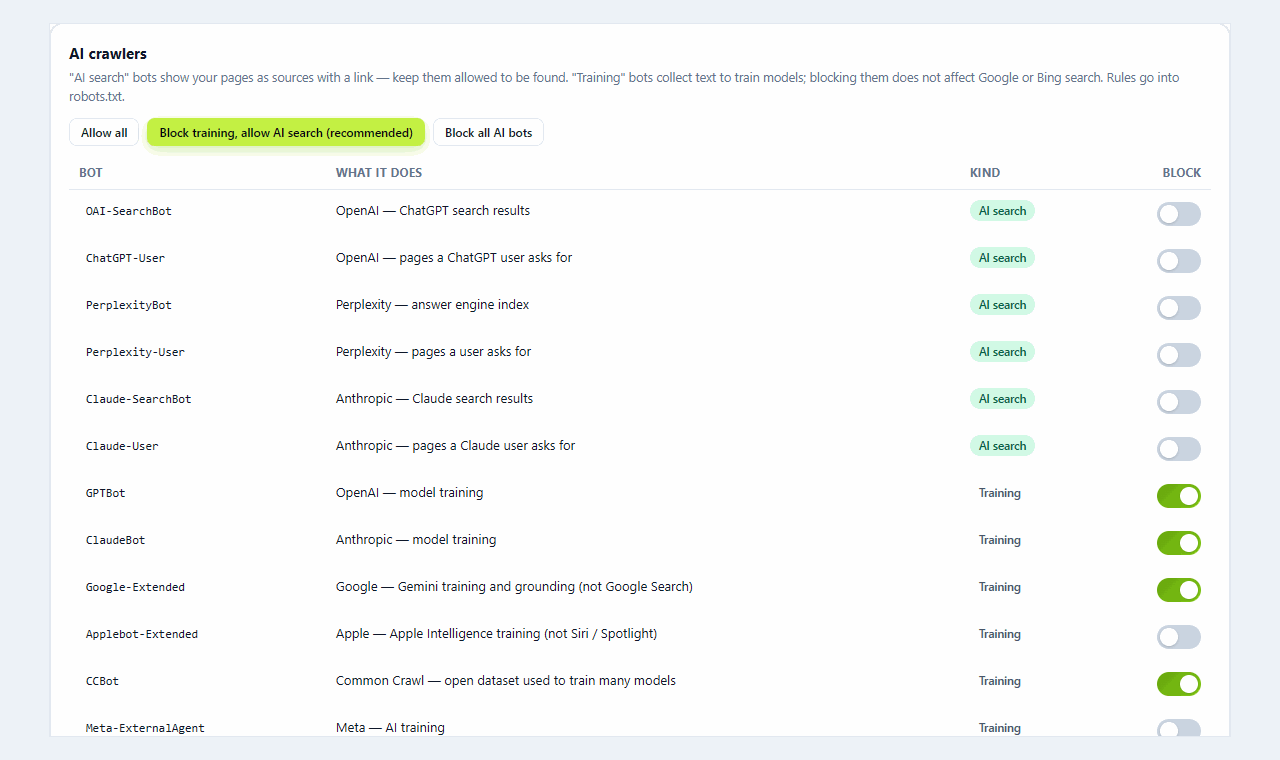Toggle block for PerplexityBot
This screenshot has height=760, width=1280.
1178,308
